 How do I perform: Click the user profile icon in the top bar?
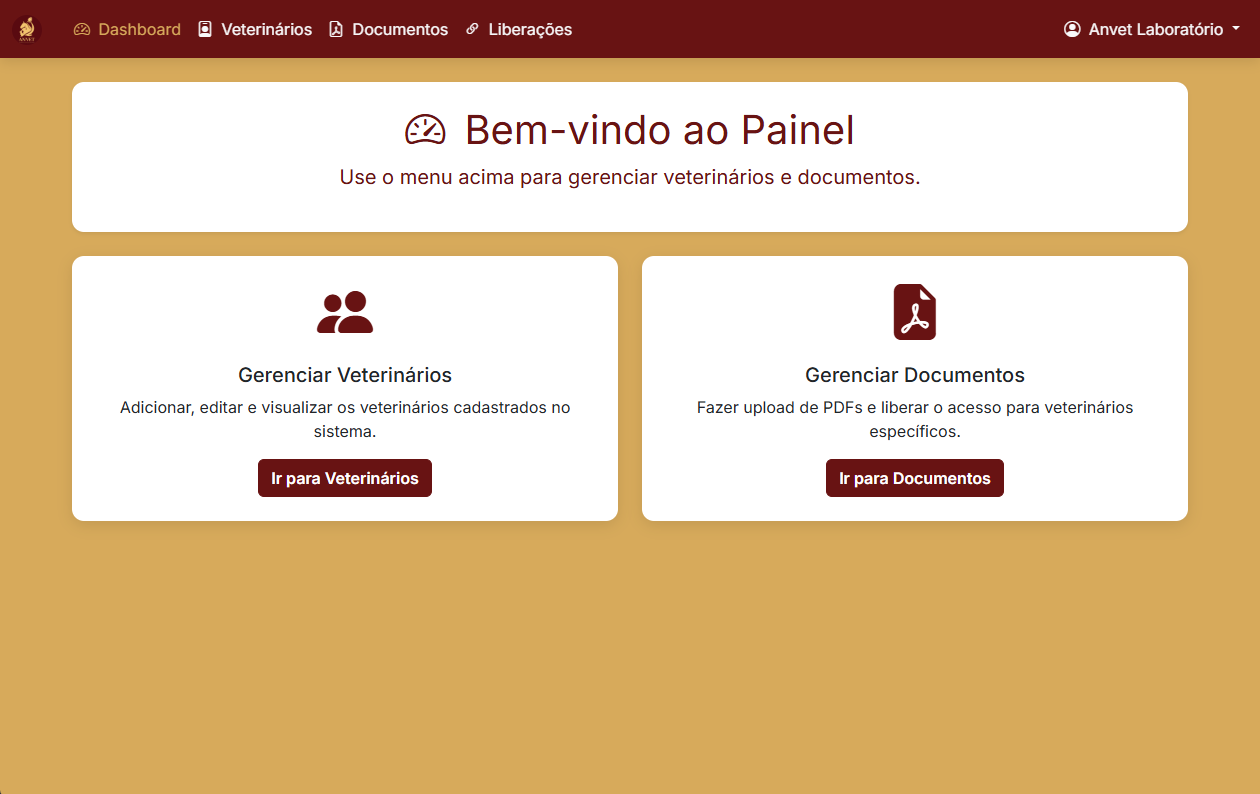pyautogui.click(x=1072, y=29)
